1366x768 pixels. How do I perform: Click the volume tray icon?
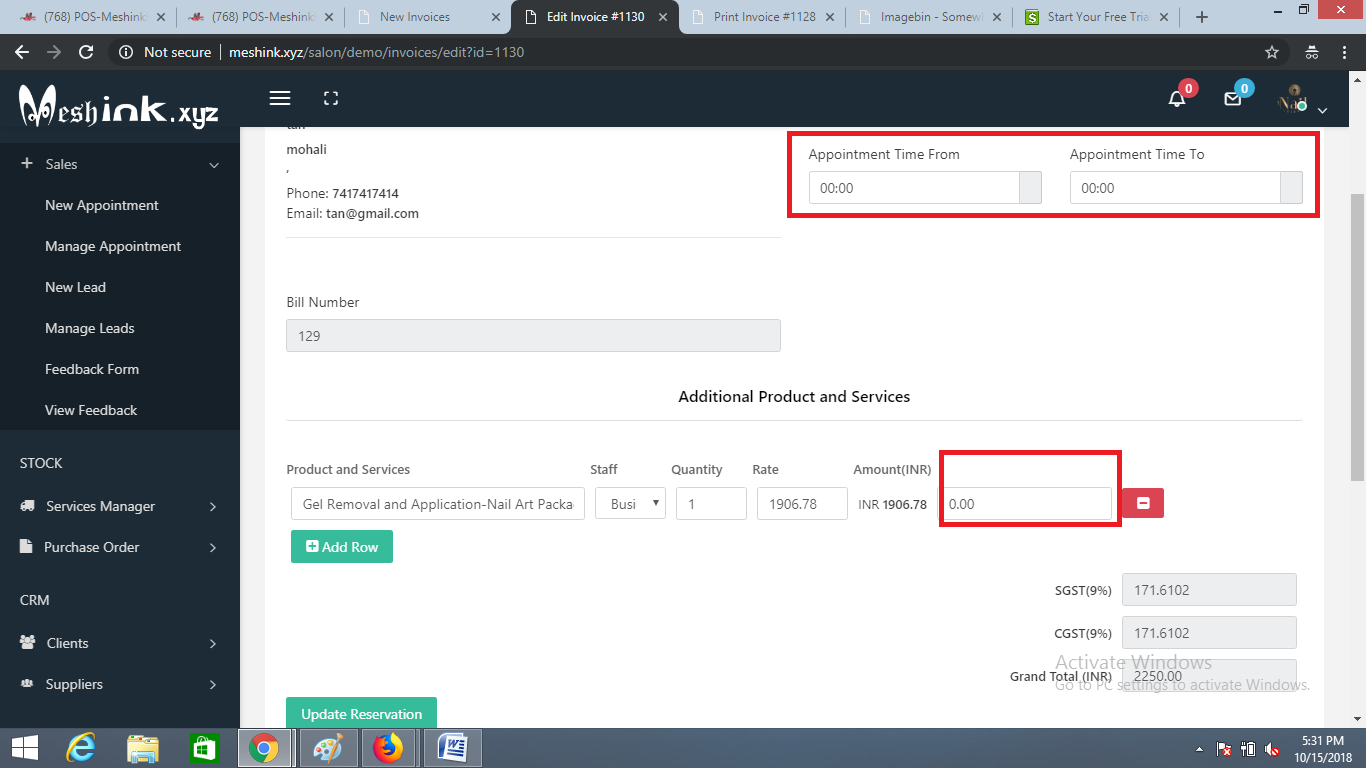[x=1272, y=749]
